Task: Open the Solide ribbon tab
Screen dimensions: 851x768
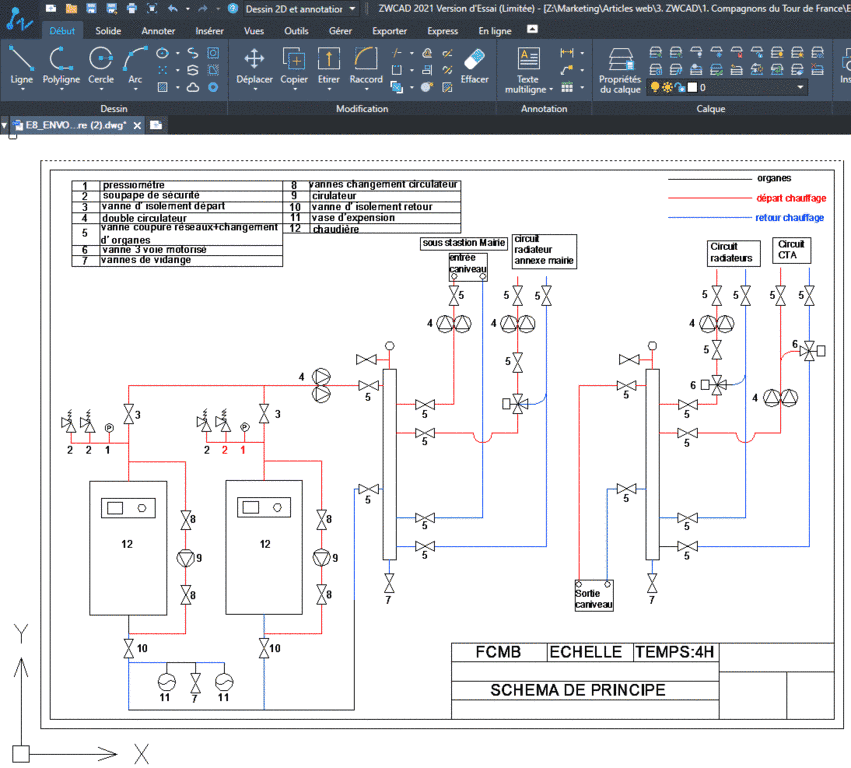Action: (108, 31)
